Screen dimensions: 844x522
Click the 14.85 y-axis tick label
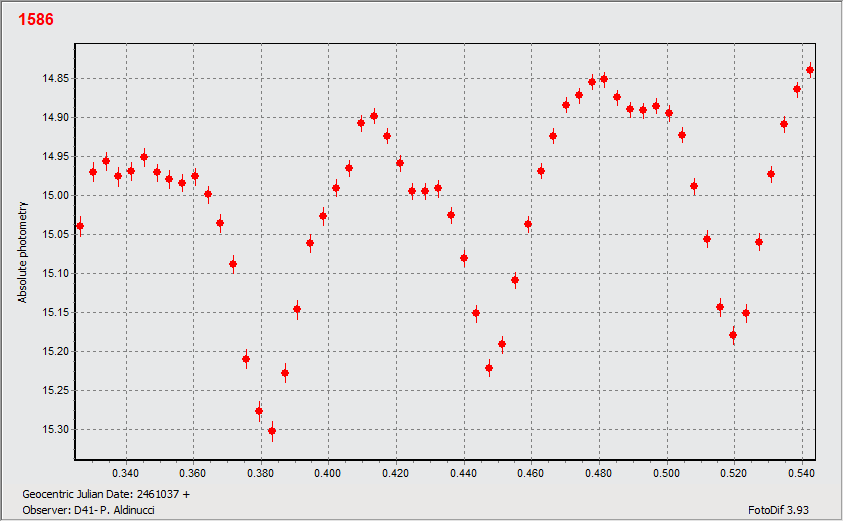pyautogui.click(x=54, y=79)
